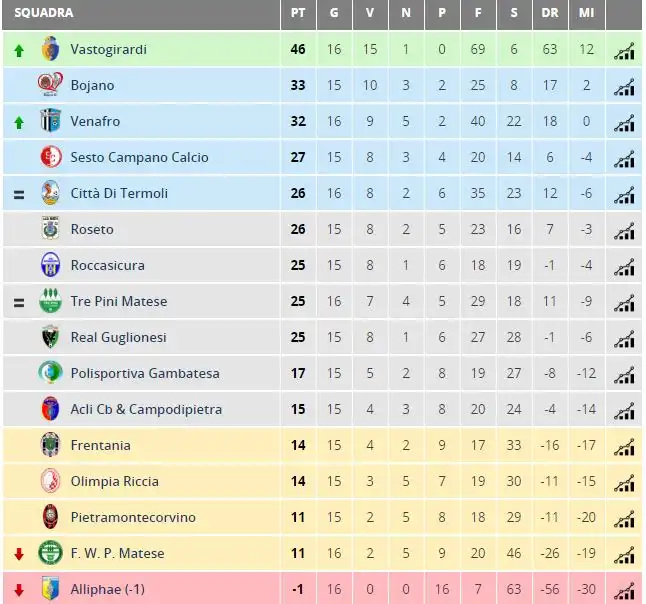This screenshot has height=604, width=646.
Task: Open the Città Di Termoli team link
Action: click(119, 193)
